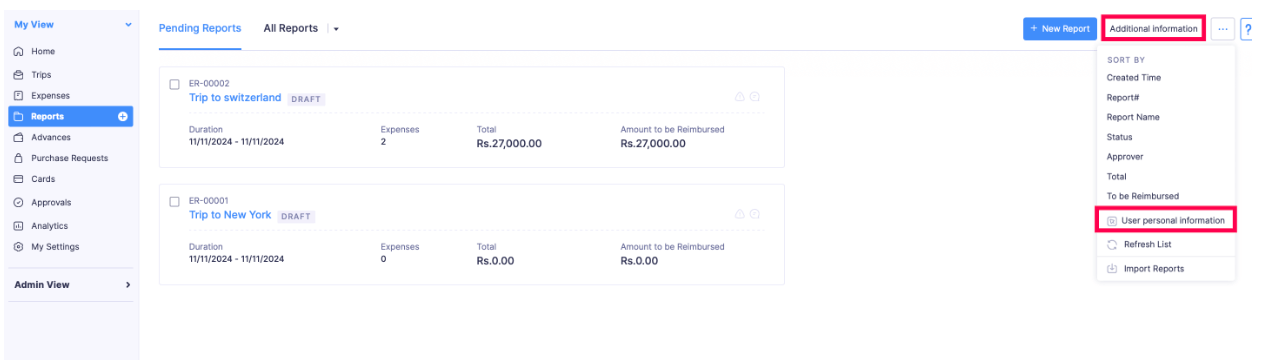Sort reports by Created Time
1264x362 pixels.
point(1134,77)
